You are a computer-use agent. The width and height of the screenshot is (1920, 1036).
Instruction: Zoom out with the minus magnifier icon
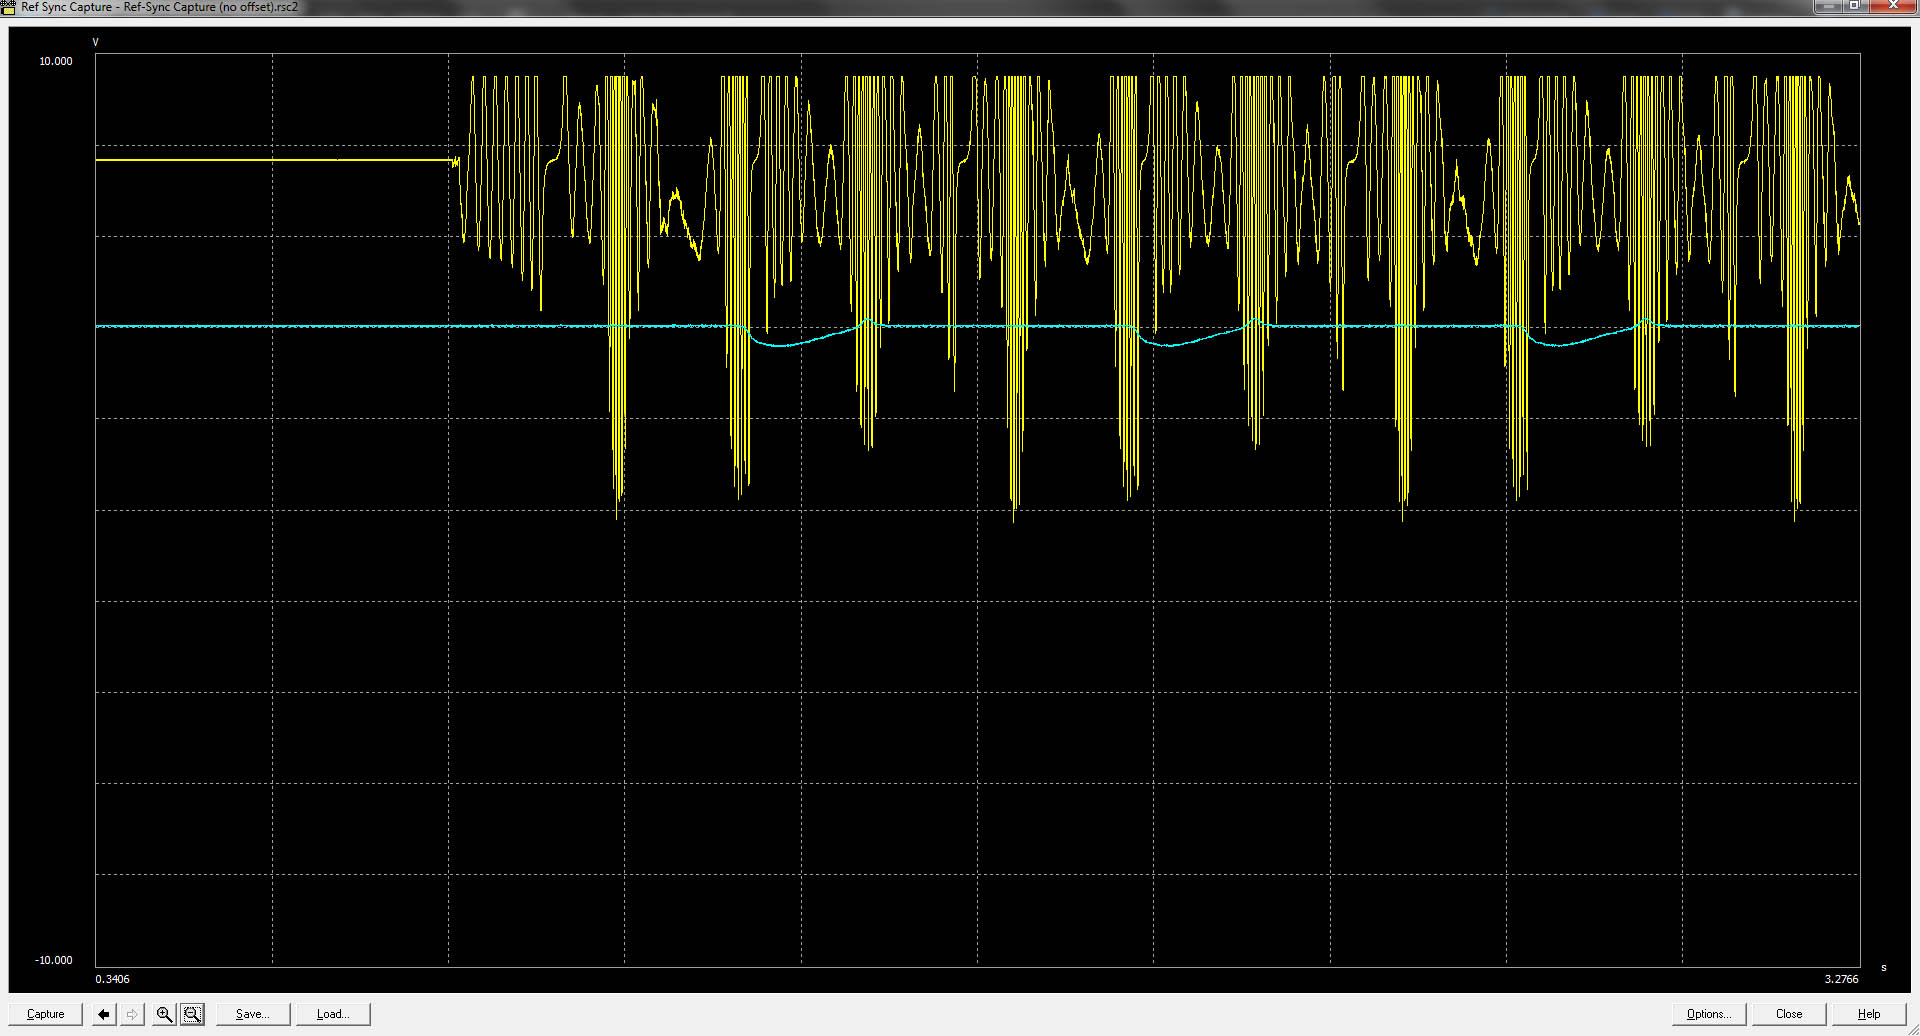click(193, 1014)
